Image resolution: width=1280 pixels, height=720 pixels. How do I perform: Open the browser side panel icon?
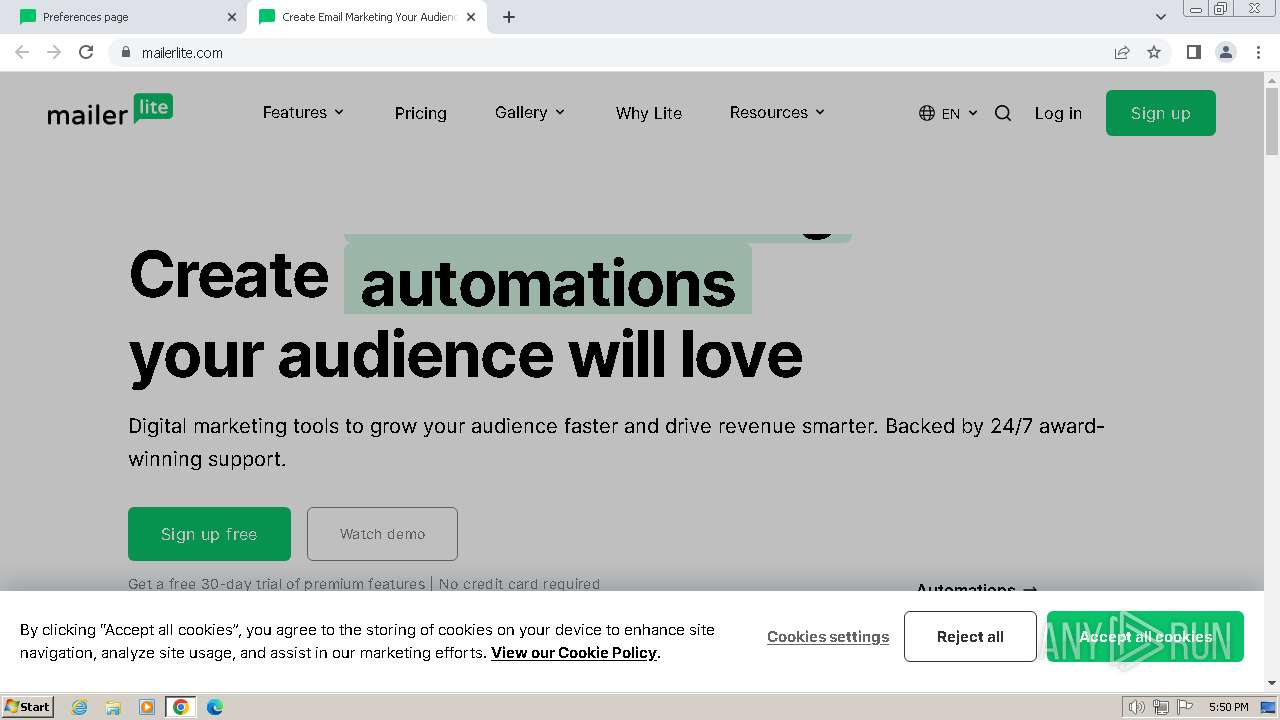(x=1193, y=52)
